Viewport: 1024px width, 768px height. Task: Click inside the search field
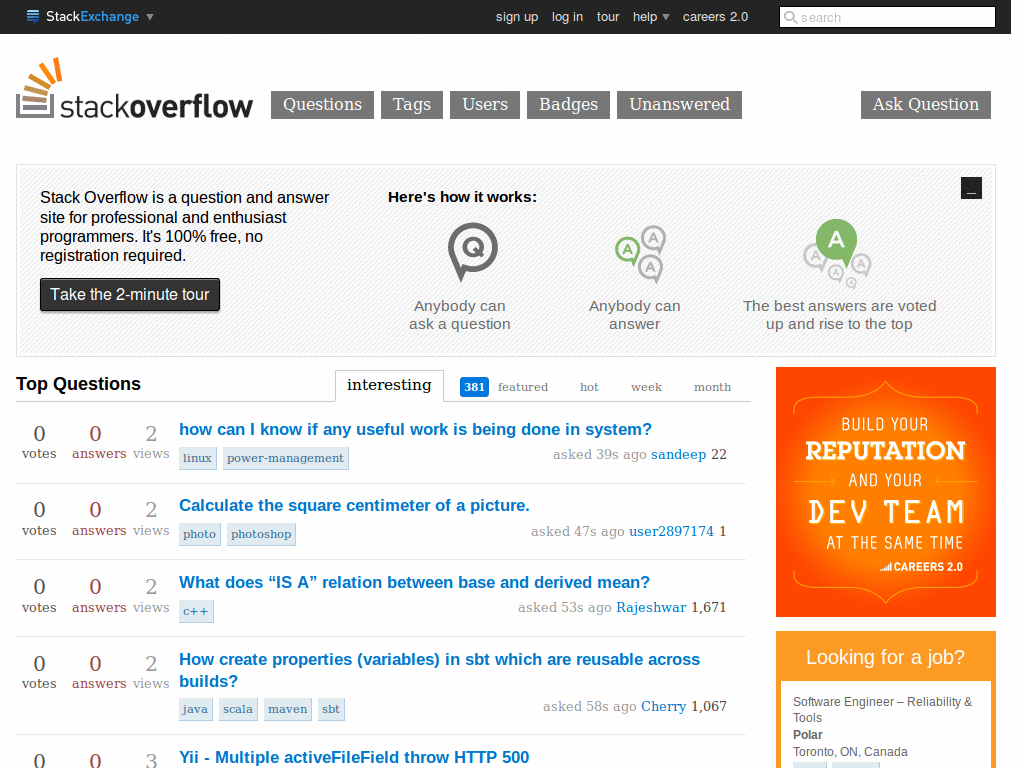[890, 17]
